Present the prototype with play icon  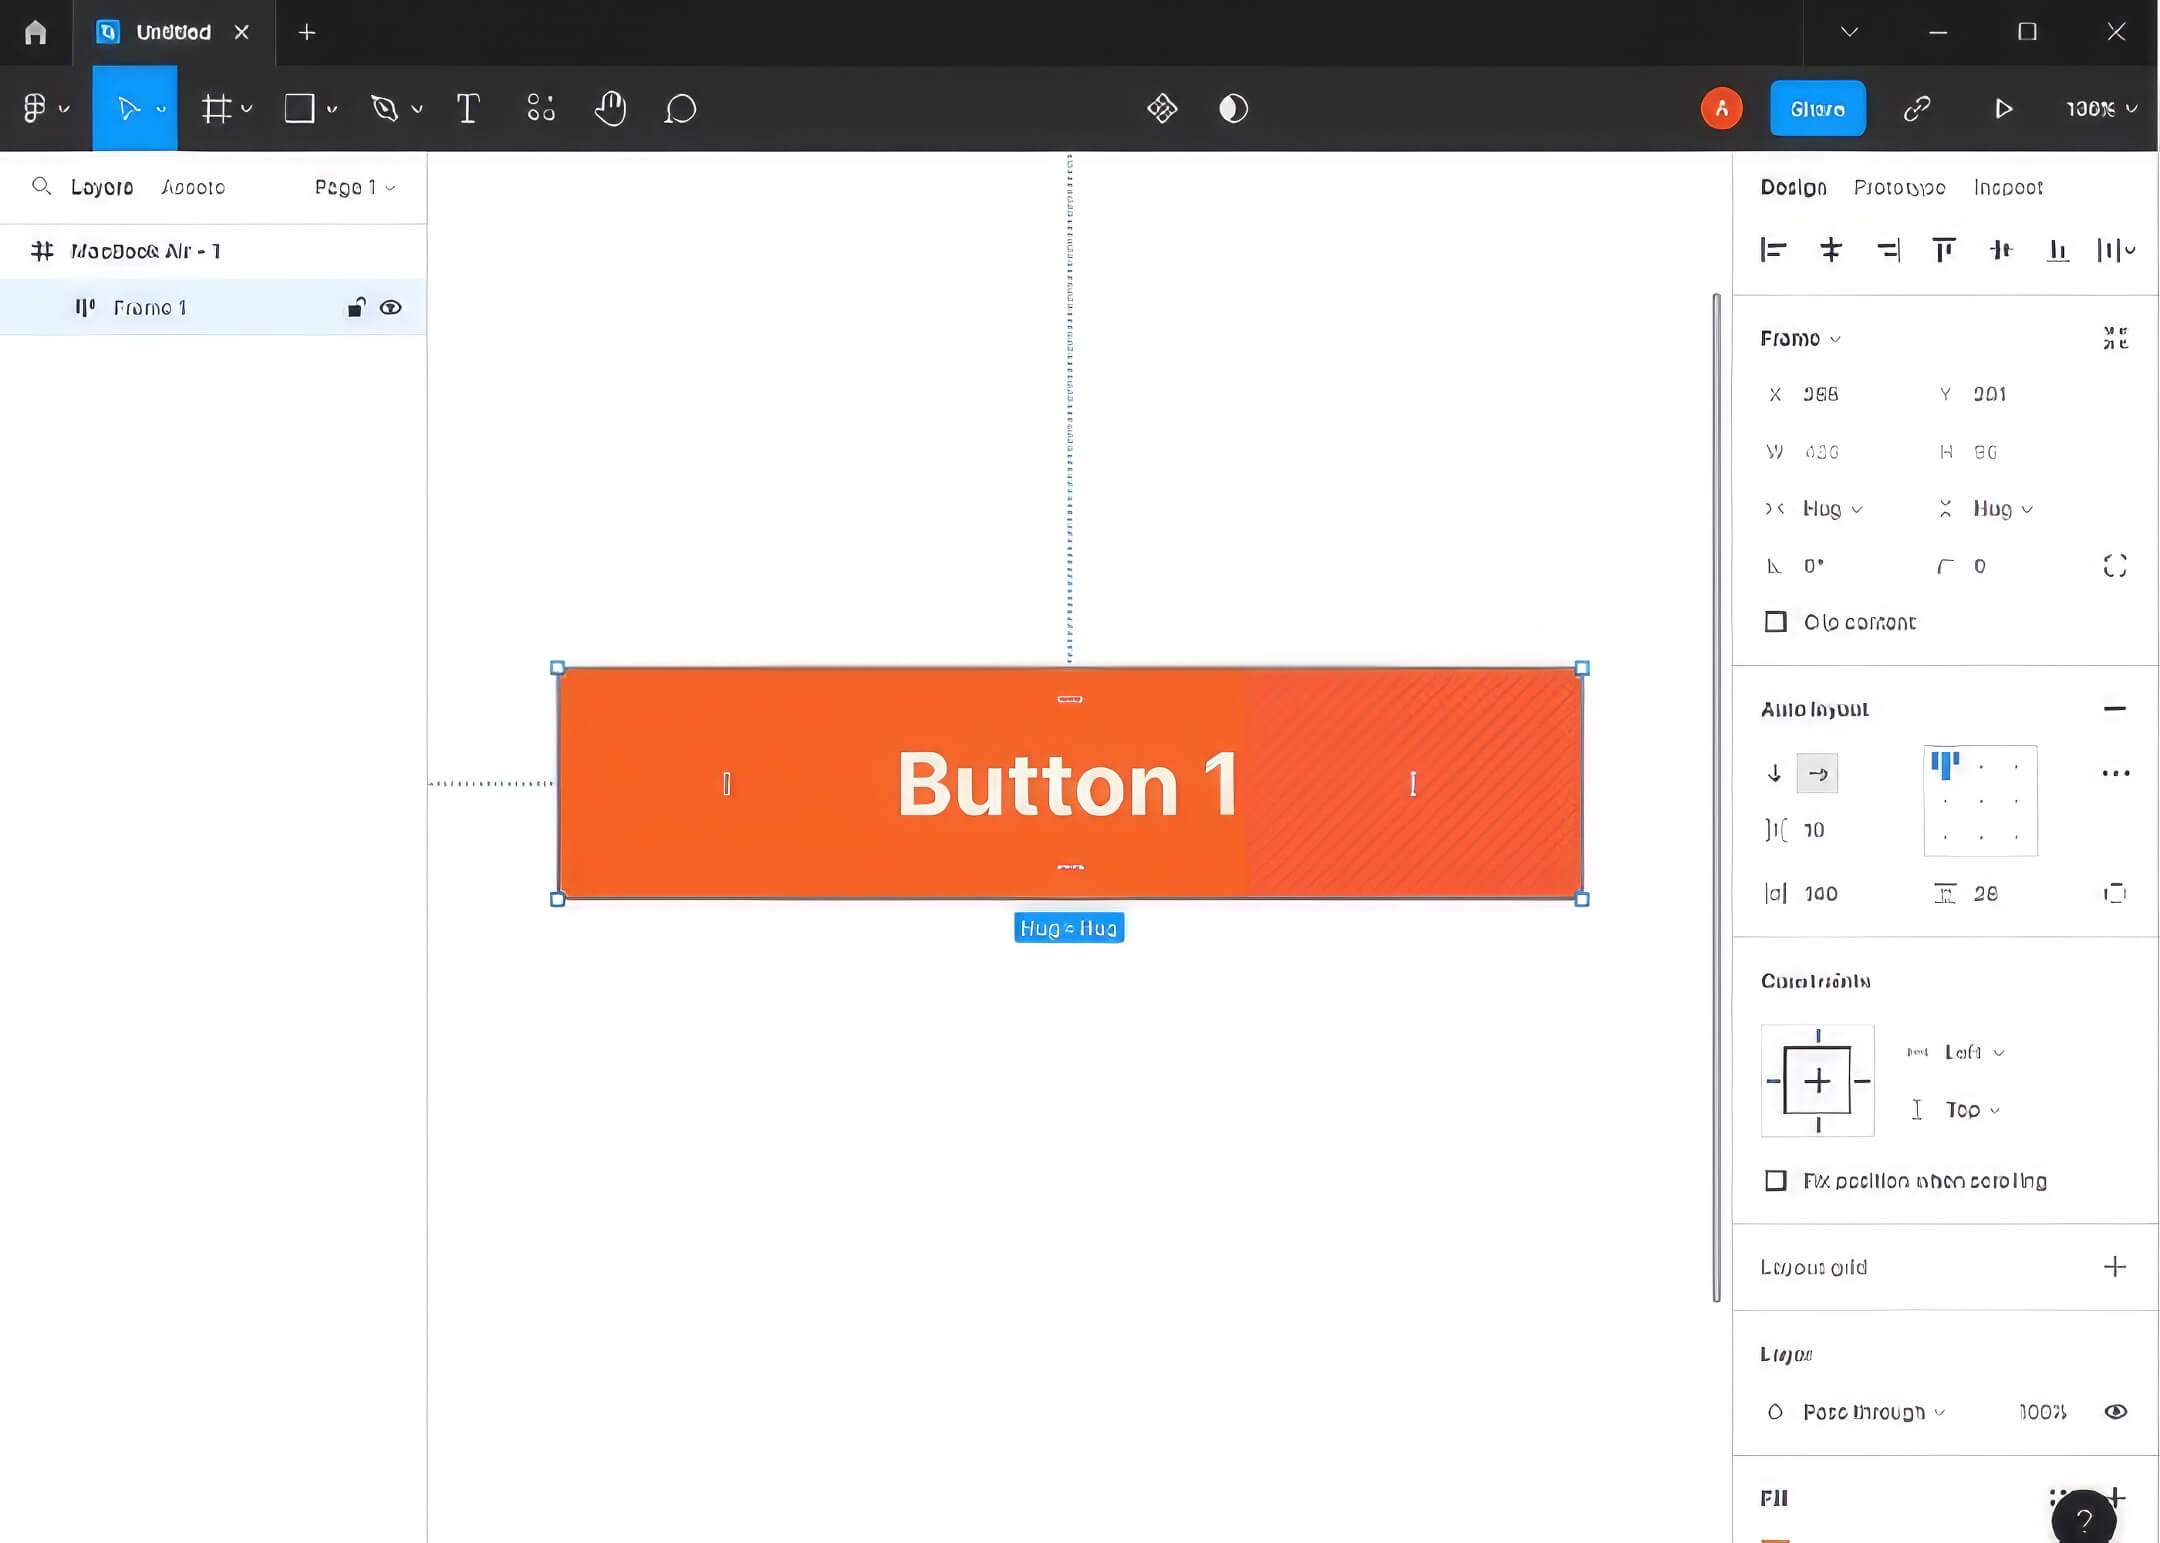(x=2003, y=108)
